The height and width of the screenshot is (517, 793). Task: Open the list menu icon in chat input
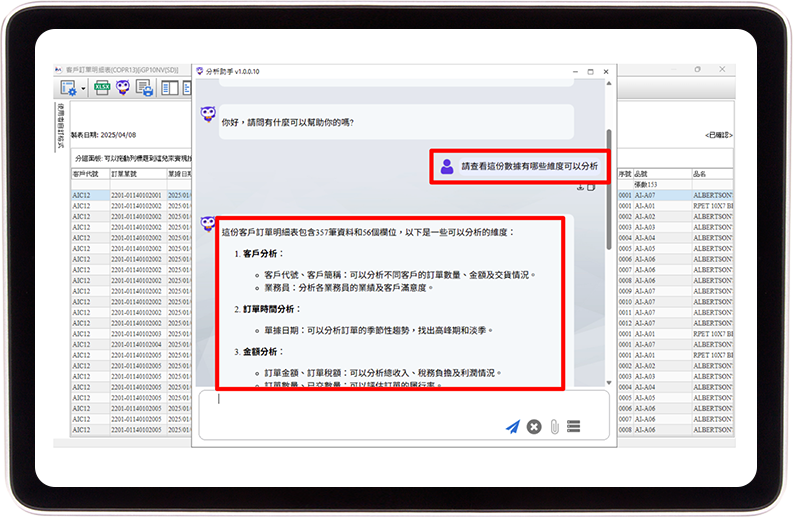click(x=574, y=427)
